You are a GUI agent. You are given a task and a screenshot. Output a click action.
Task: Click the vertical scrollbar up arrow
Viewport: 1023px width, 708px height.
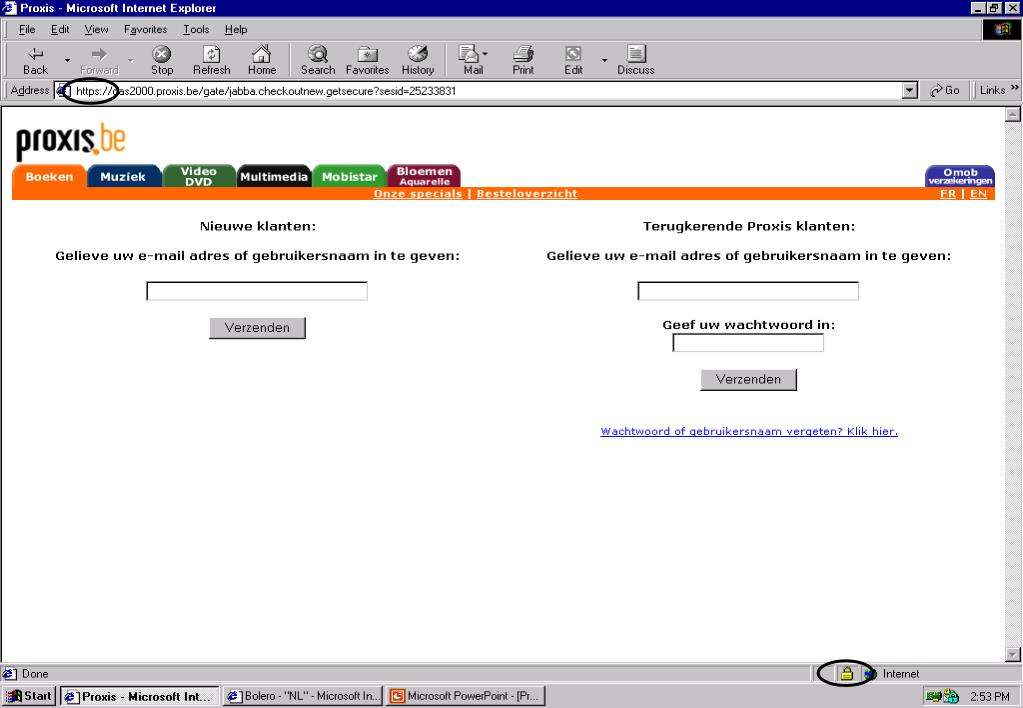coord(1013,115)
